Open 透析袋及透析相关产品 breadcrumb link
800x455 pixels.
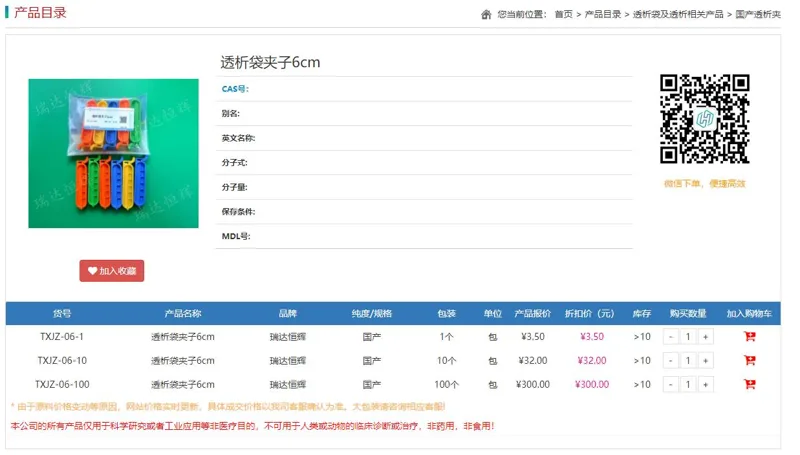(x=678, y=14)
